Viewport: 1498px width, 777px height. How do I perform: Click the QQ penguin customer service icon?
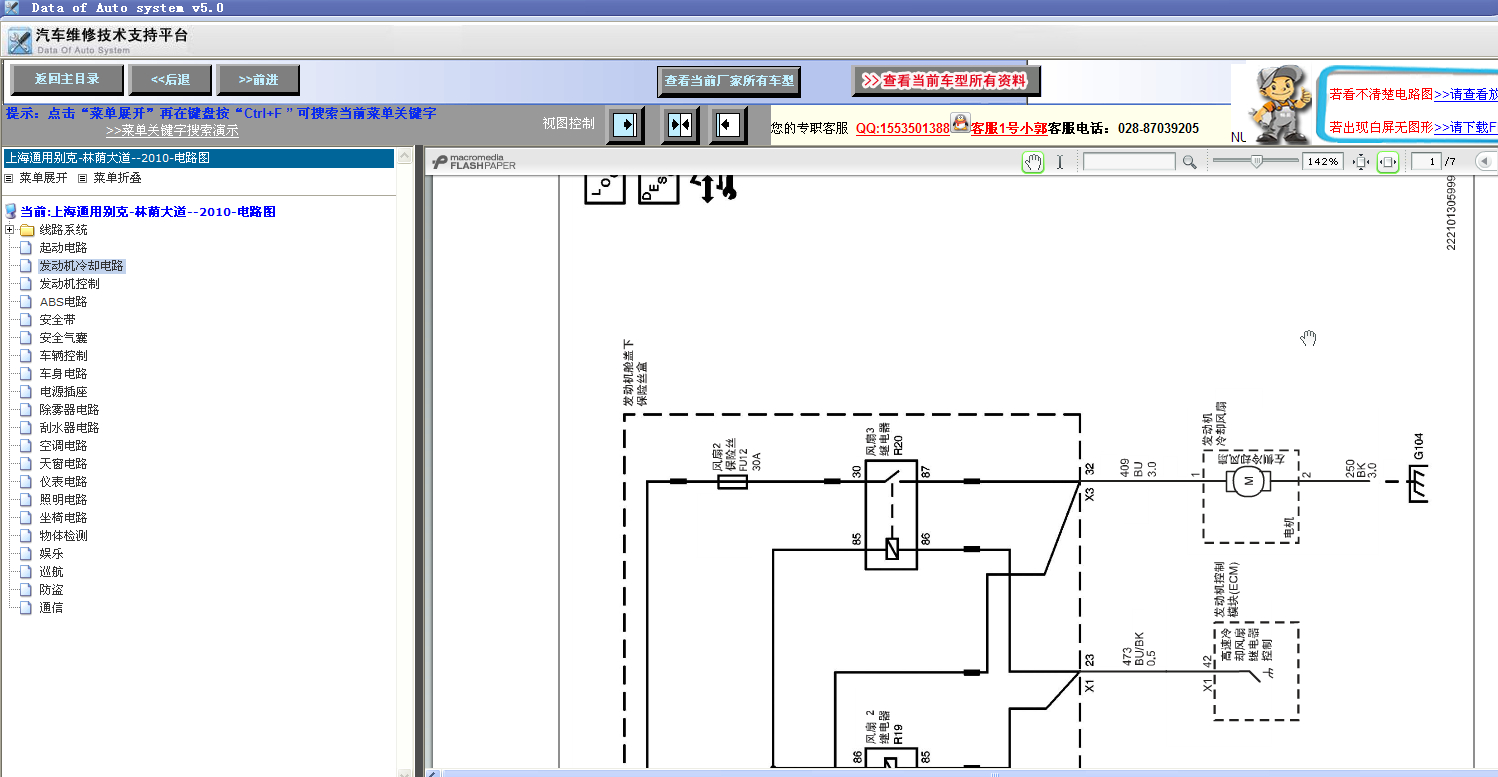pos(960,124)
